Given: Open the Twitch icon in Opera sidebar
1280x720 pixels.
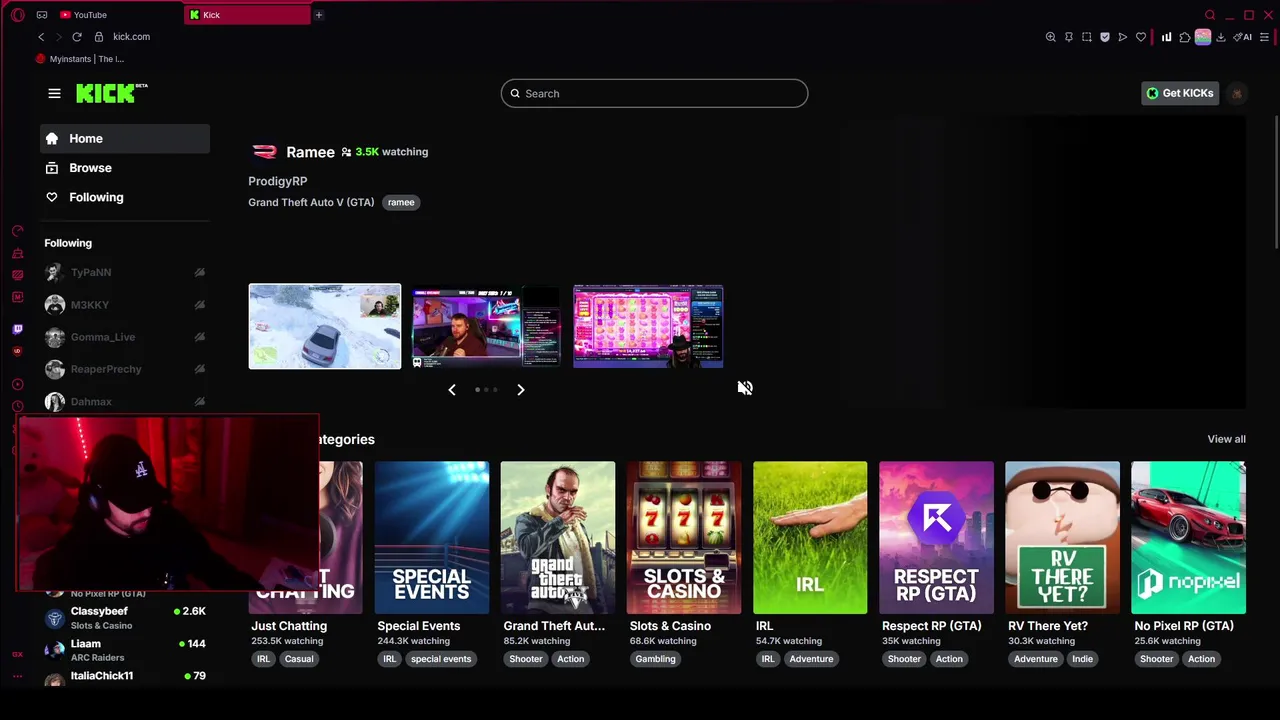Looking at the screenshot, I should (17, 329).
